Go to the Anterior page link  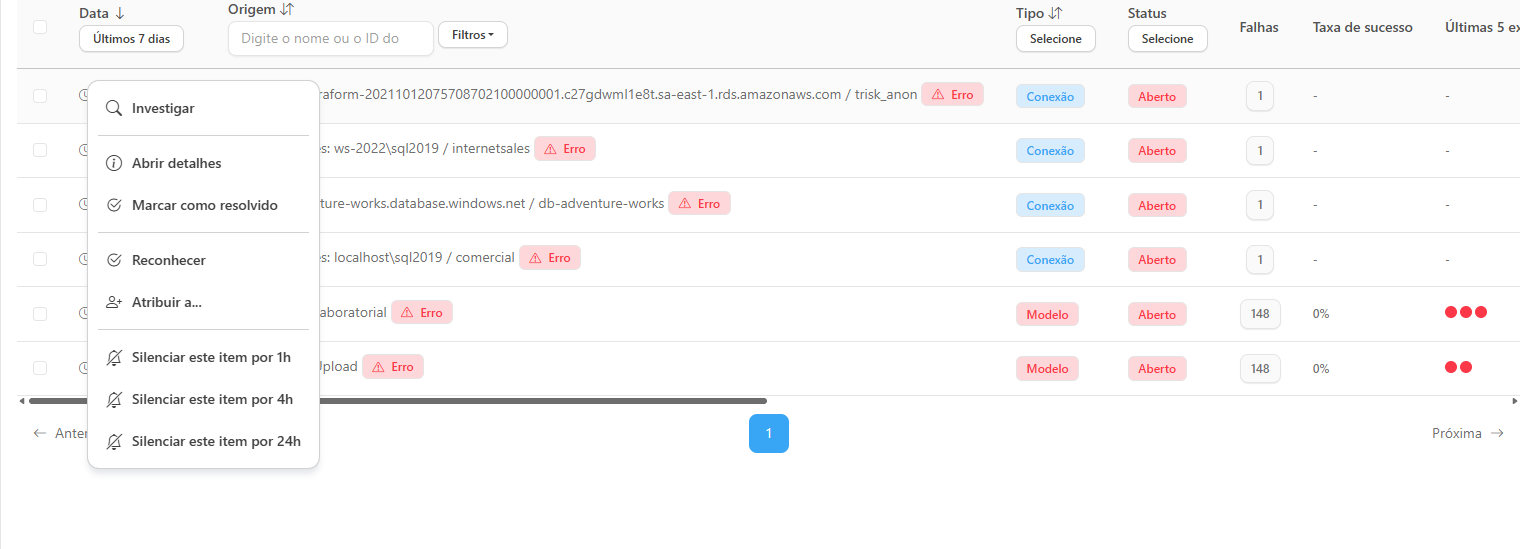click(x=60, y=433)
